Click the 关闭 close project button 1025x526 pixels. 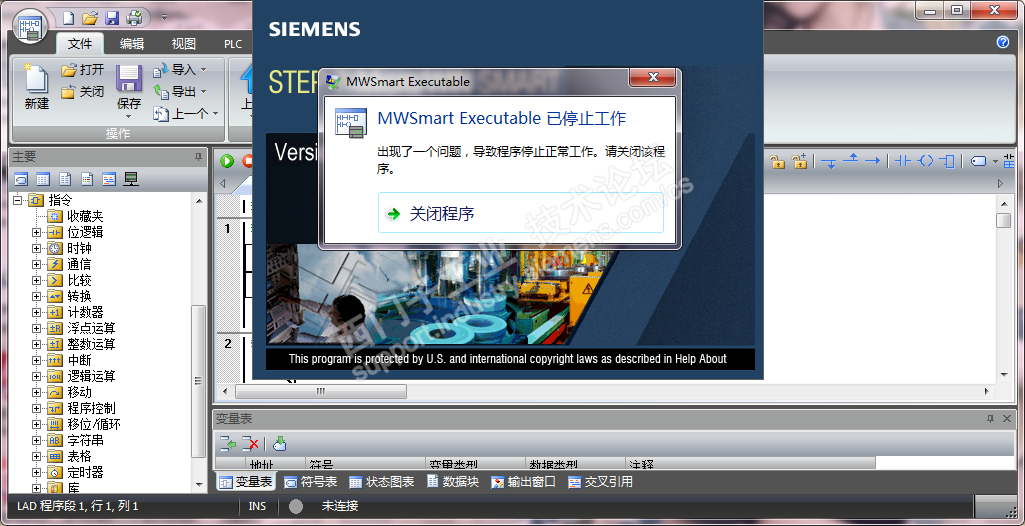tap(82, 91)
